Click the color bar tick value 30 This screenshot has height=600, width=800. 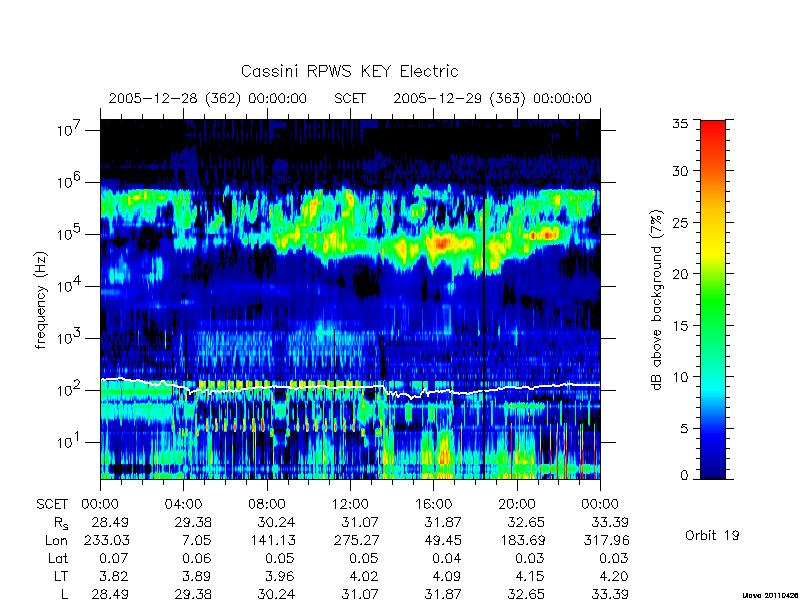680,170
